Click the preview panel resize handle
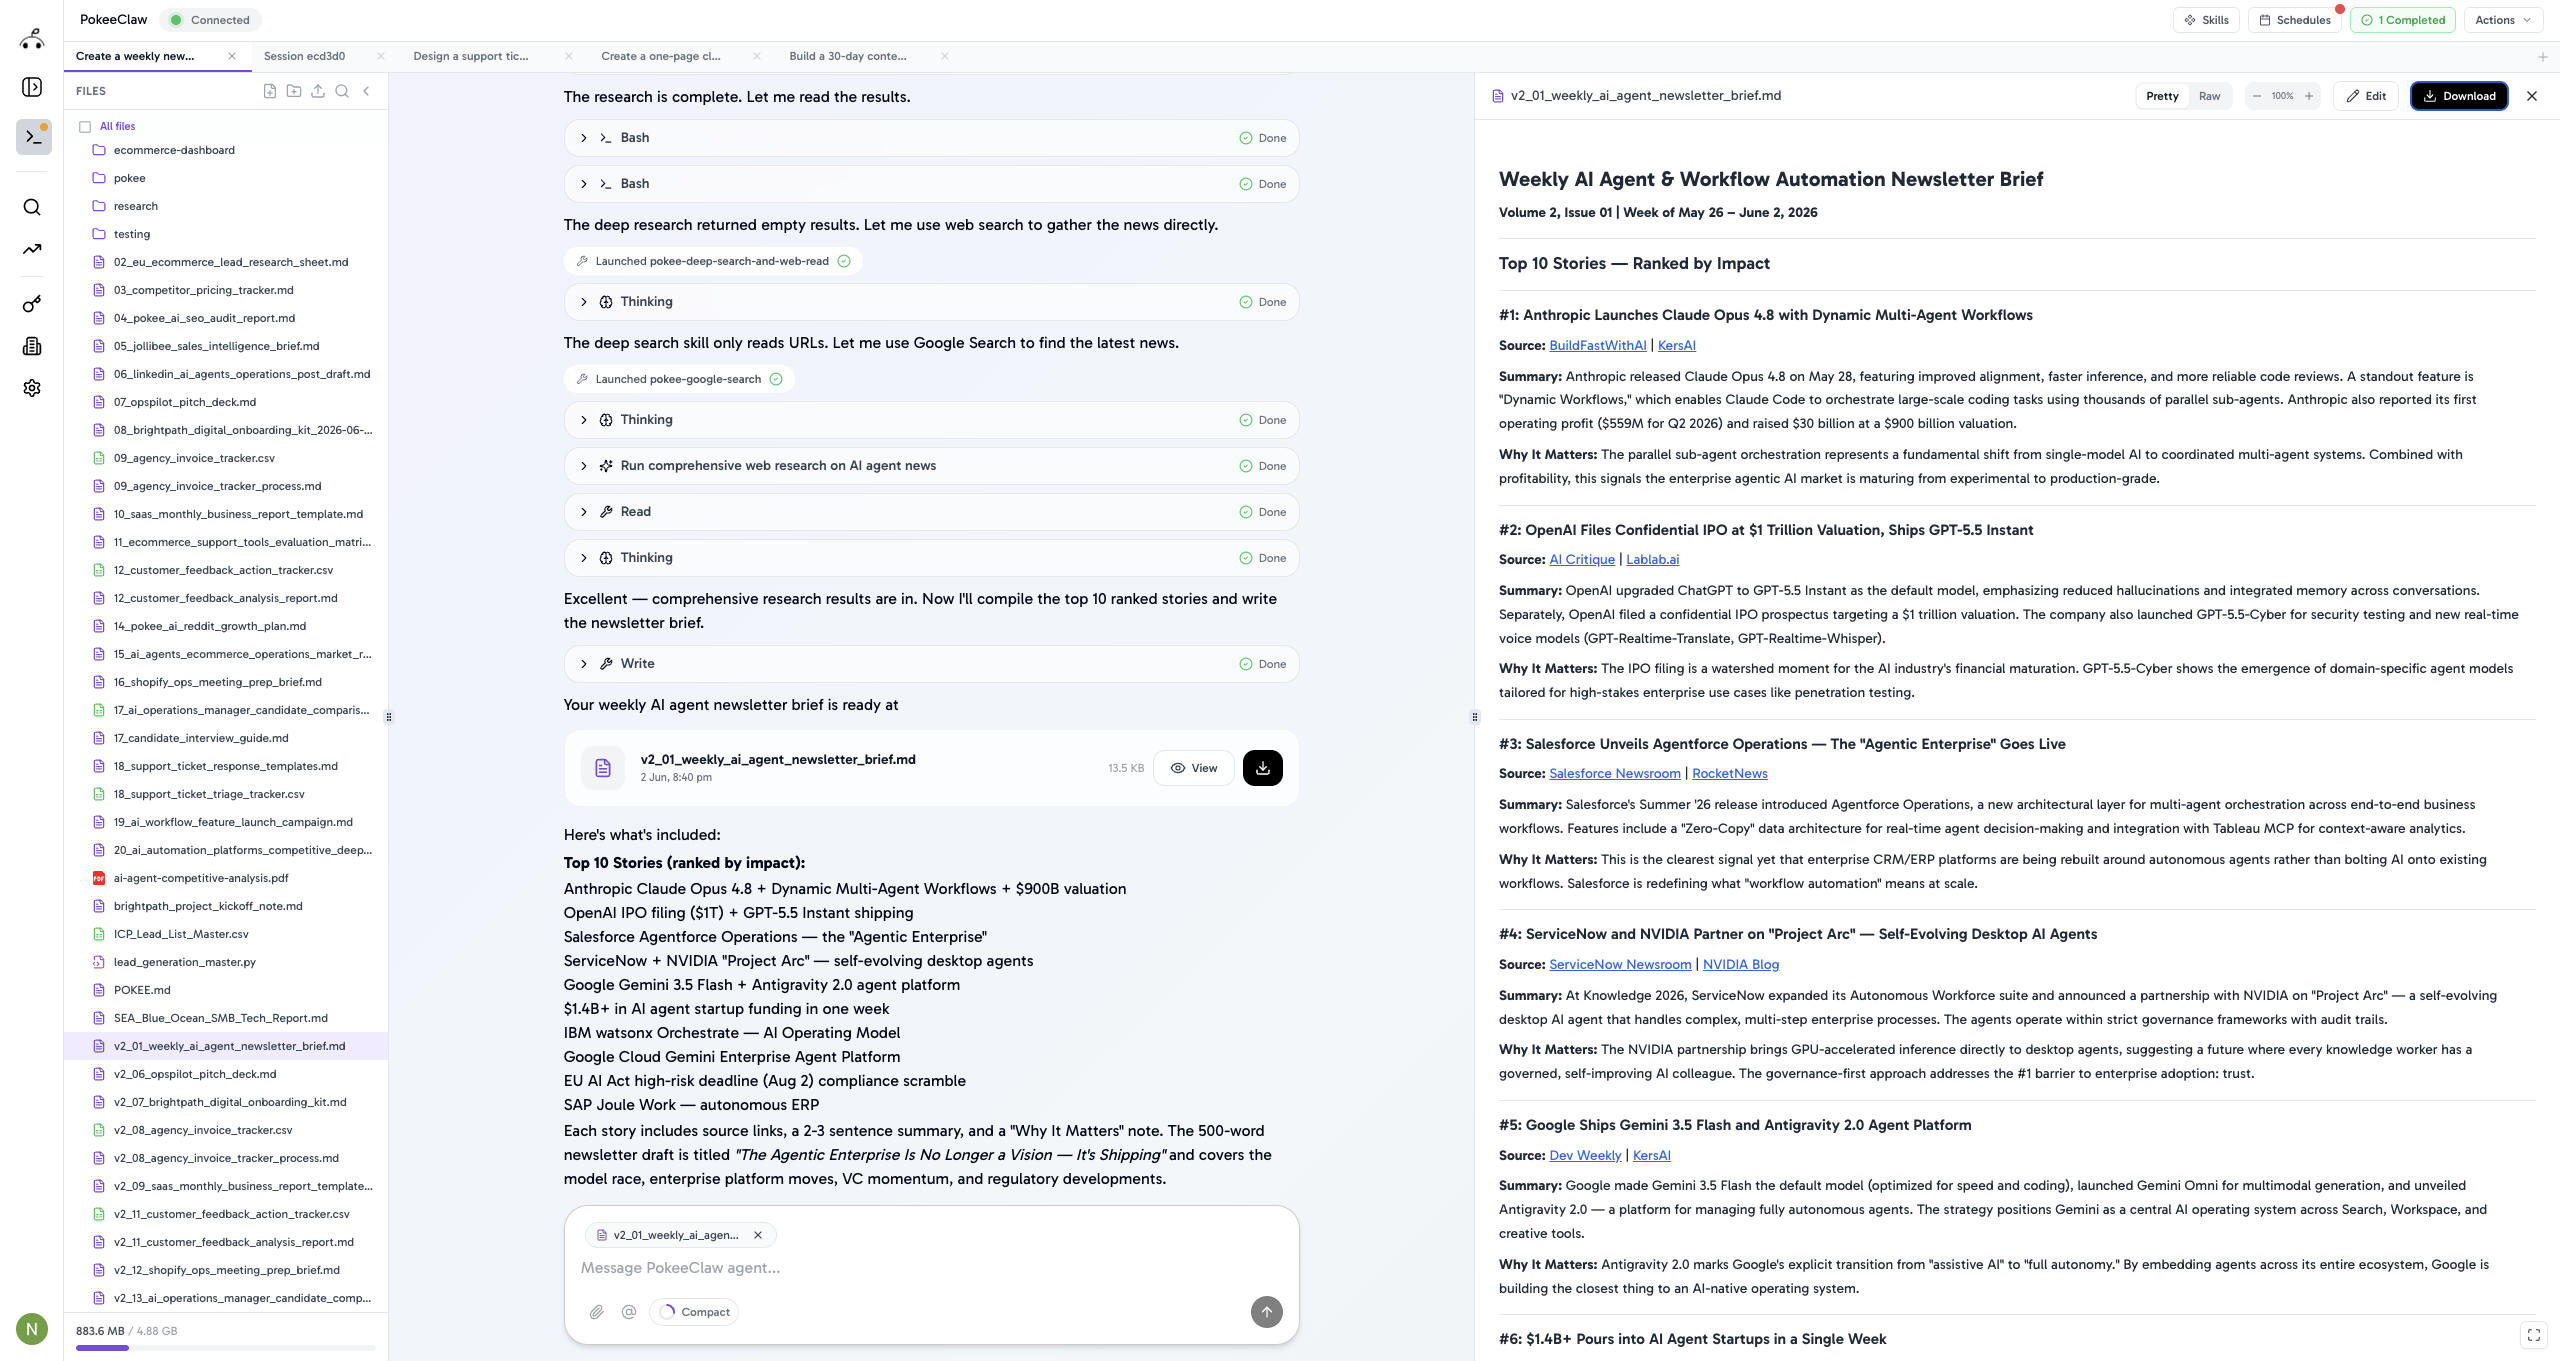The width and height of the screenshot is (2560, 1361). [1475, 717]
